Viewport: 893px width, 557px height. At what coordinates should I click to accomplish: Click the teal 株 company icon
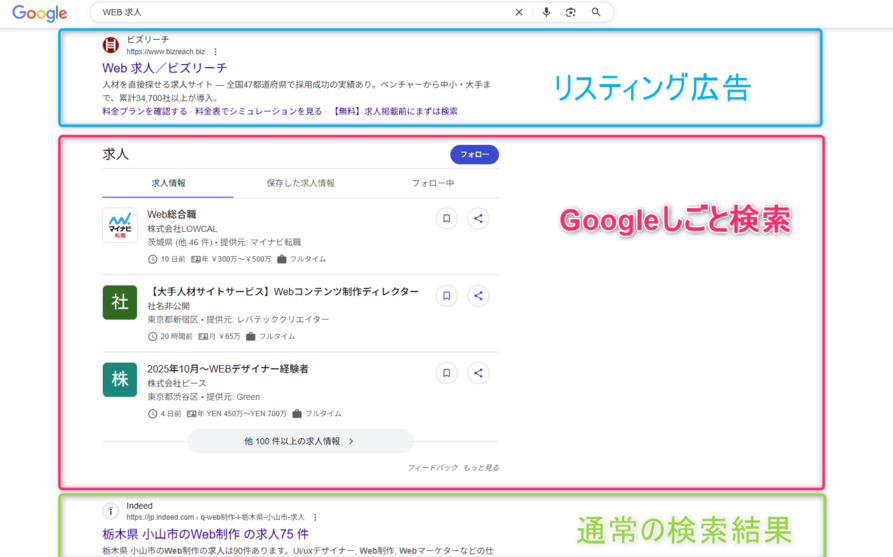120,379
